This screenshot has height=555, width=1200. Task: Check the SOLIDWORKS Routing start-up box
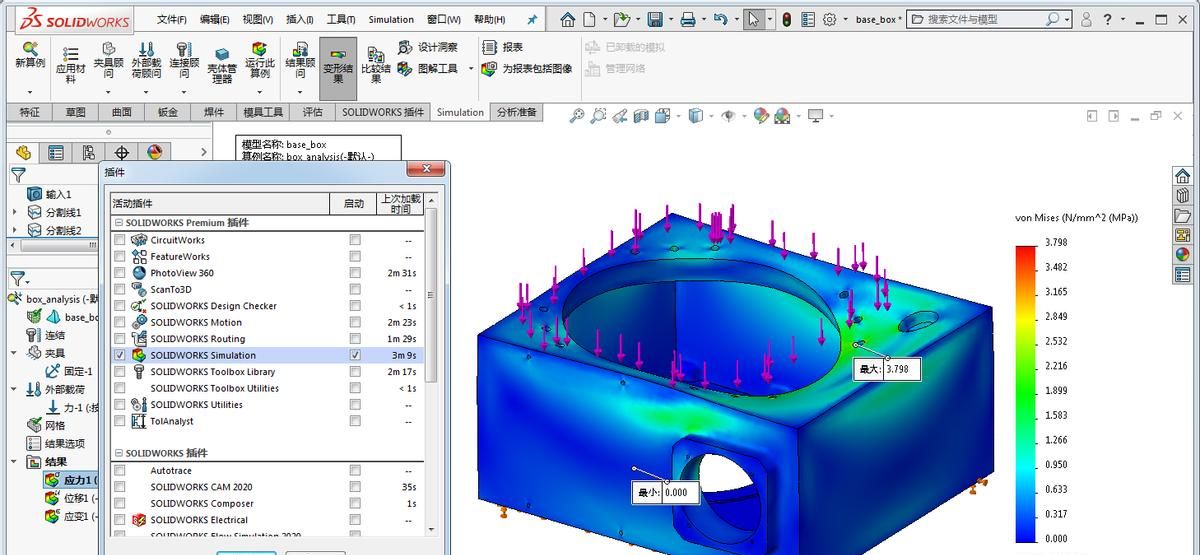pyautogui.click(x=355, y=339)
